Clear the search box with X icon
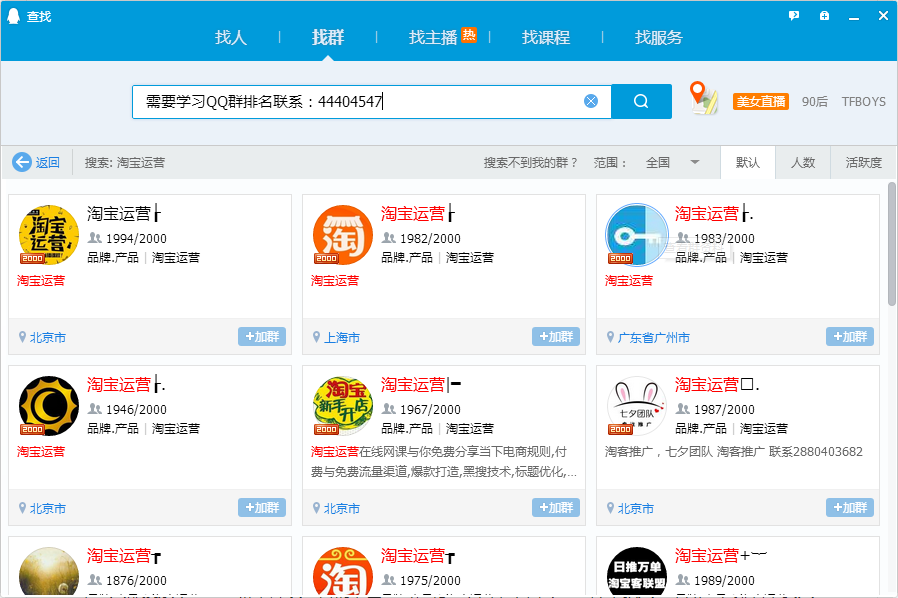 click(591, 101)
